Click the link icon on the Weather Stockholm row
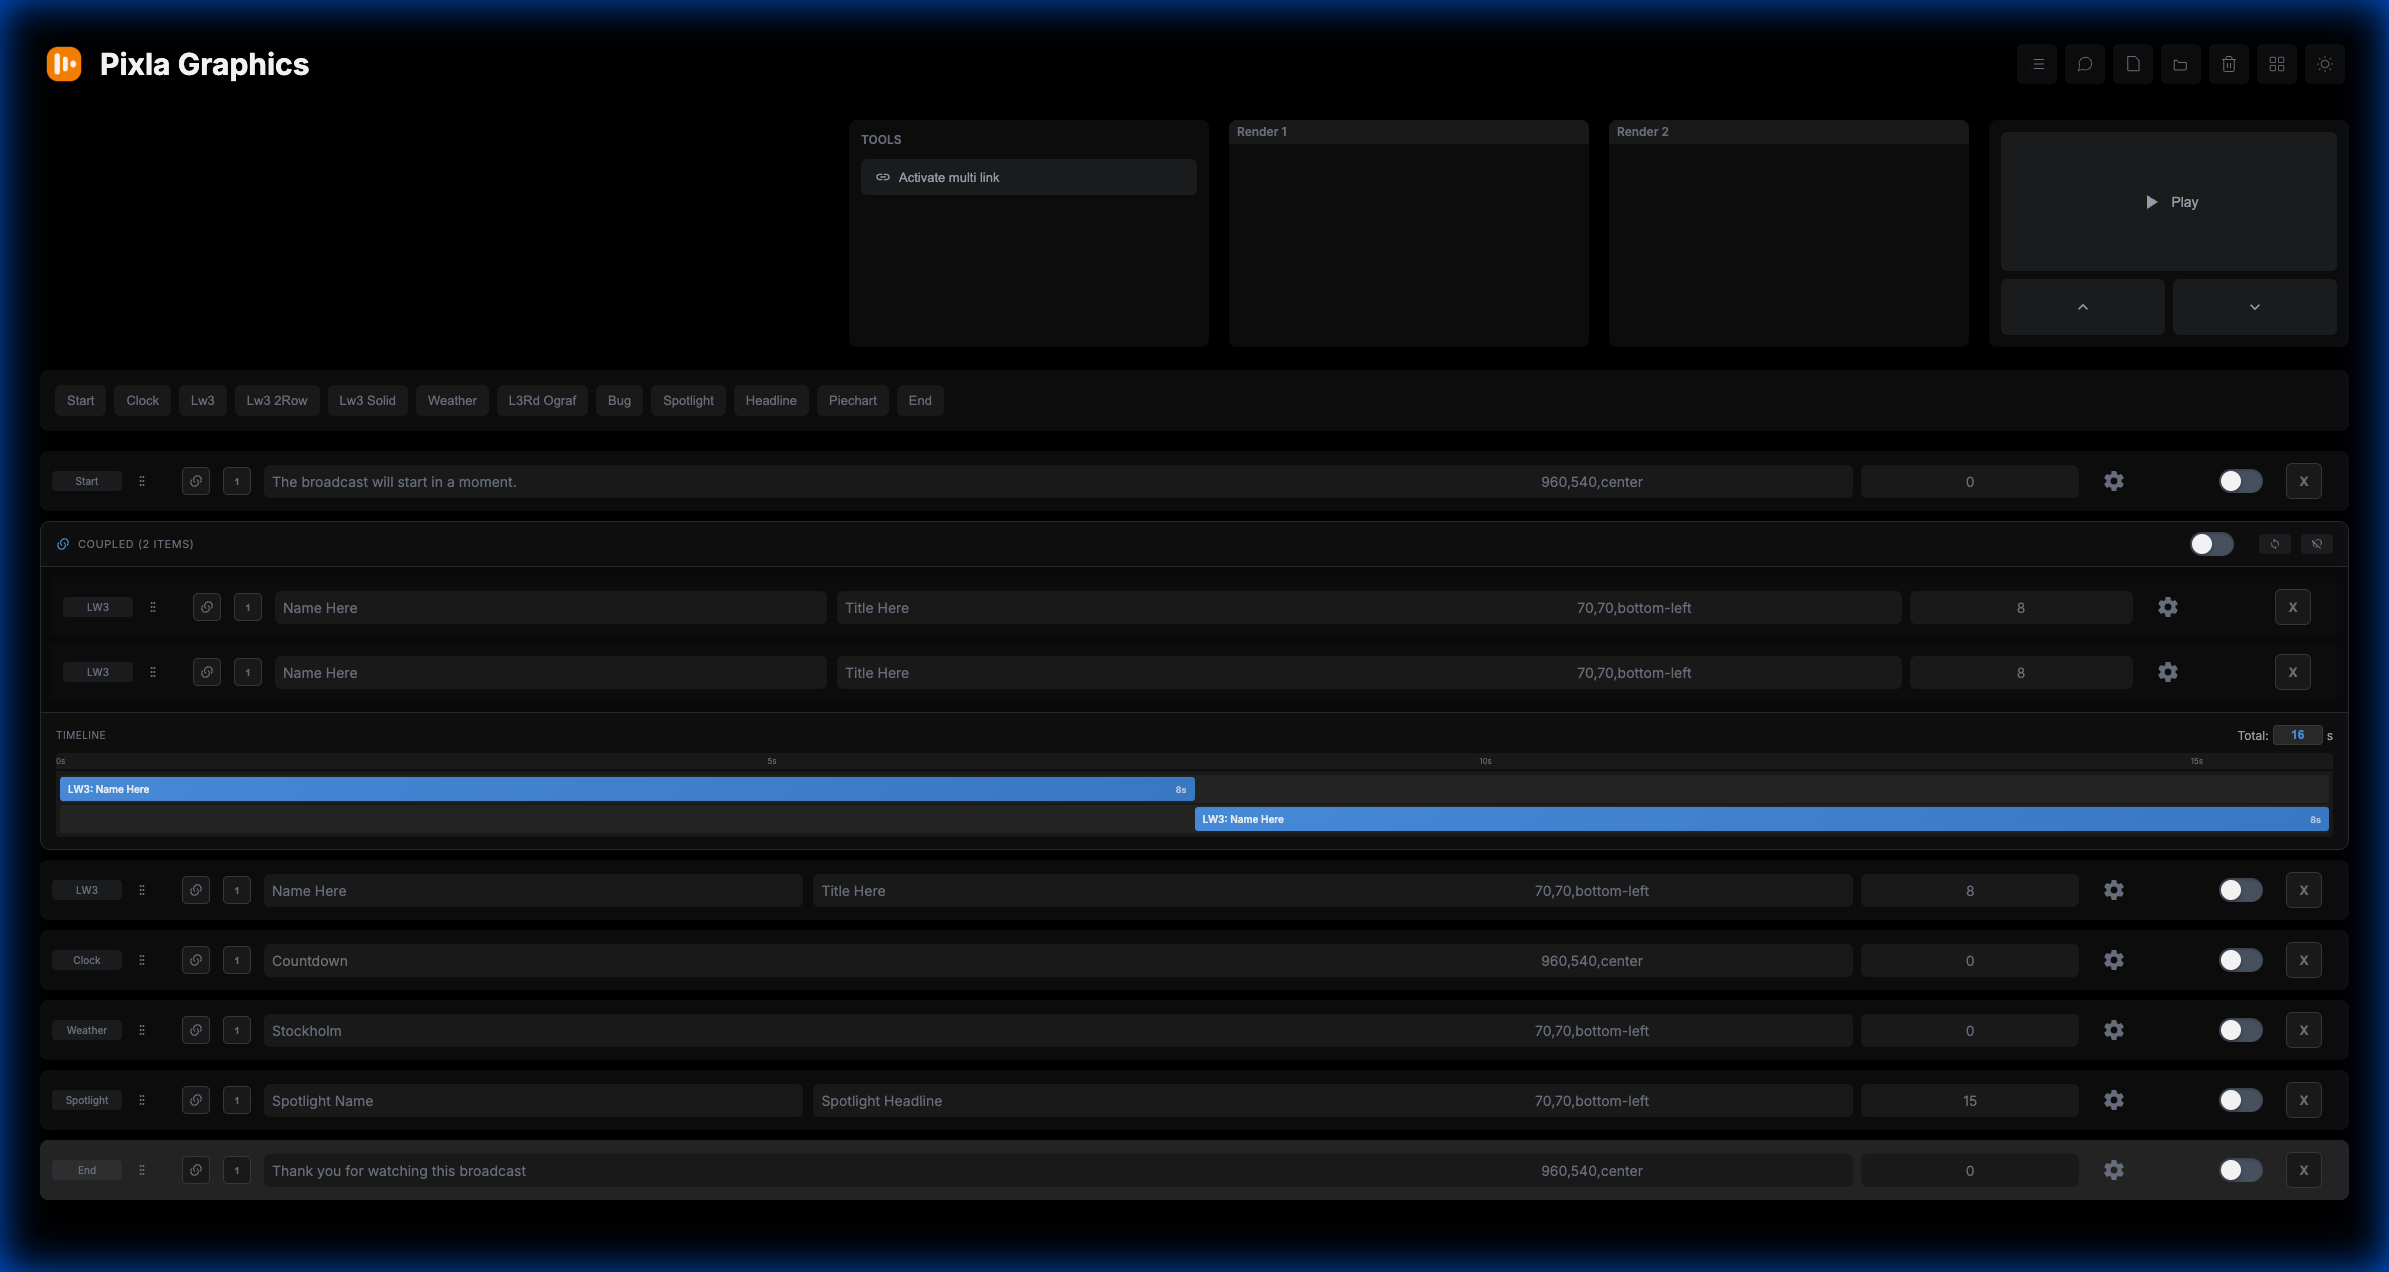 [x=196, y=1030]
